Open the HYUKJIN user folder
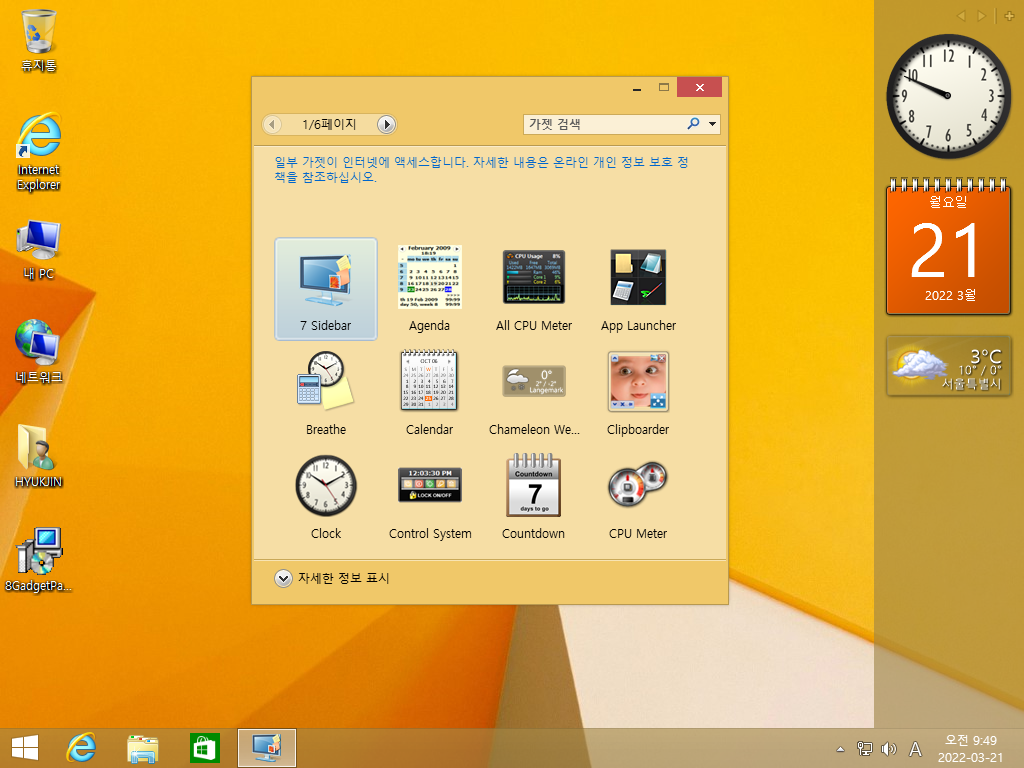This screenshot has height=768, width=1024. coord(39,456)
